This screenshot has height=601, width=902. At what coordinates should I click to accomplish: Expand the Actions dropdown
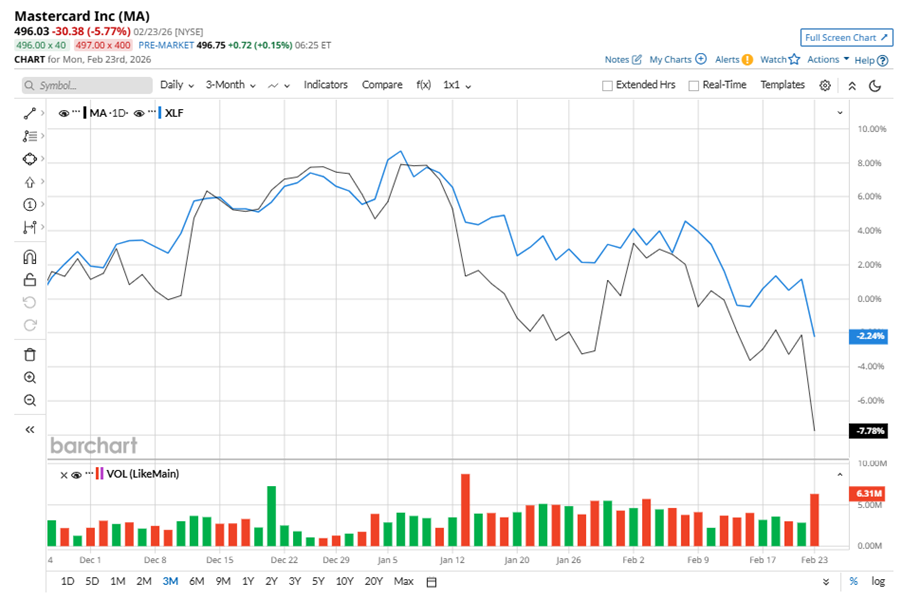[828, 59]
